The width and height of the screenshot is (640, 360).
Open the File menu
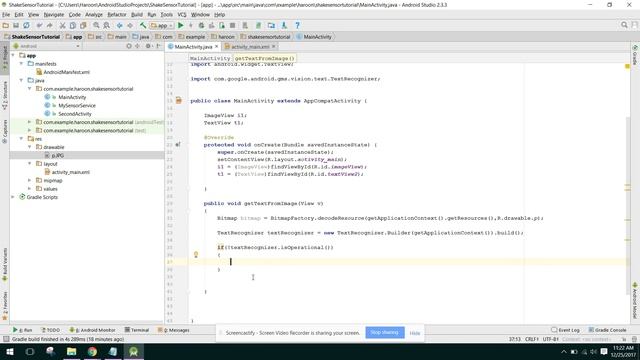coord(6,15)
